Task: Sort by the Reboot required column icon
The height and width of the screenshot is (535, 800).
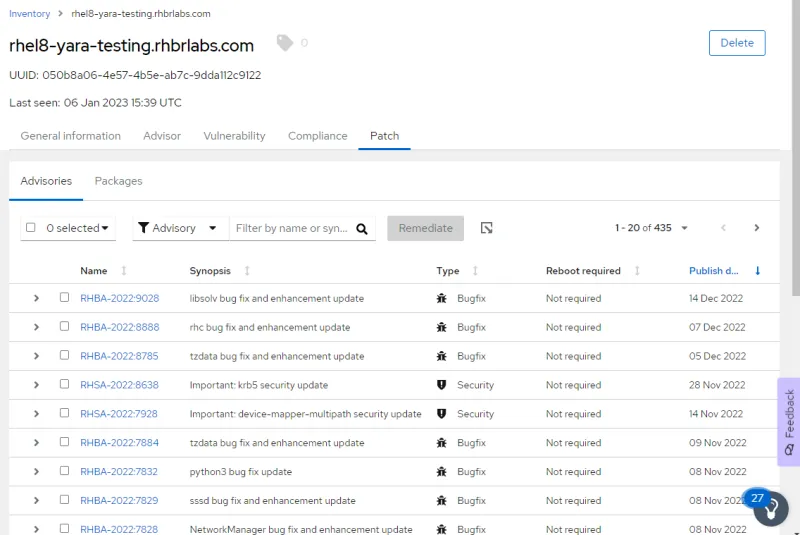Action: pos(637,271)
